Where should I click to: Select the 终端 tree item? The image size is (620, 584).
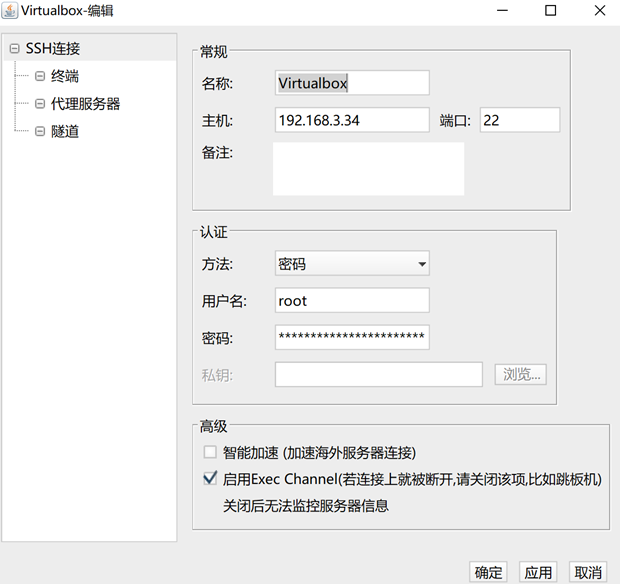pyautogui.click(x=64, y=76)
